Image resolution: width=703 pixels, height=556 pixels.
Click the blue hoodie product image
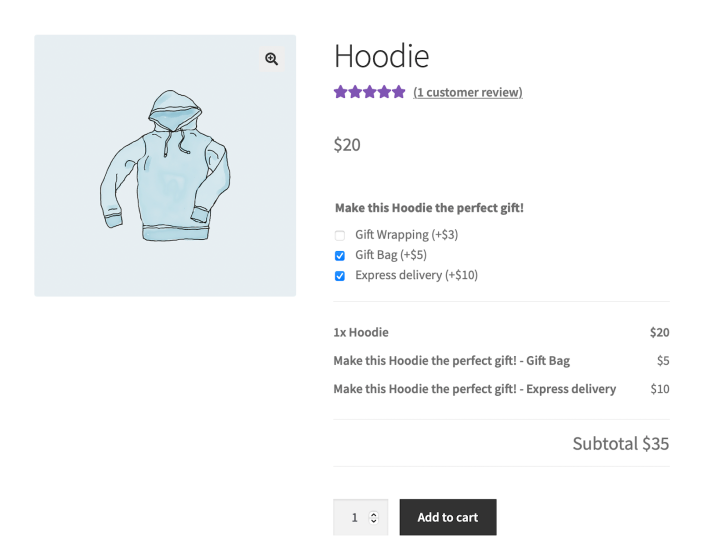[165, 166]
